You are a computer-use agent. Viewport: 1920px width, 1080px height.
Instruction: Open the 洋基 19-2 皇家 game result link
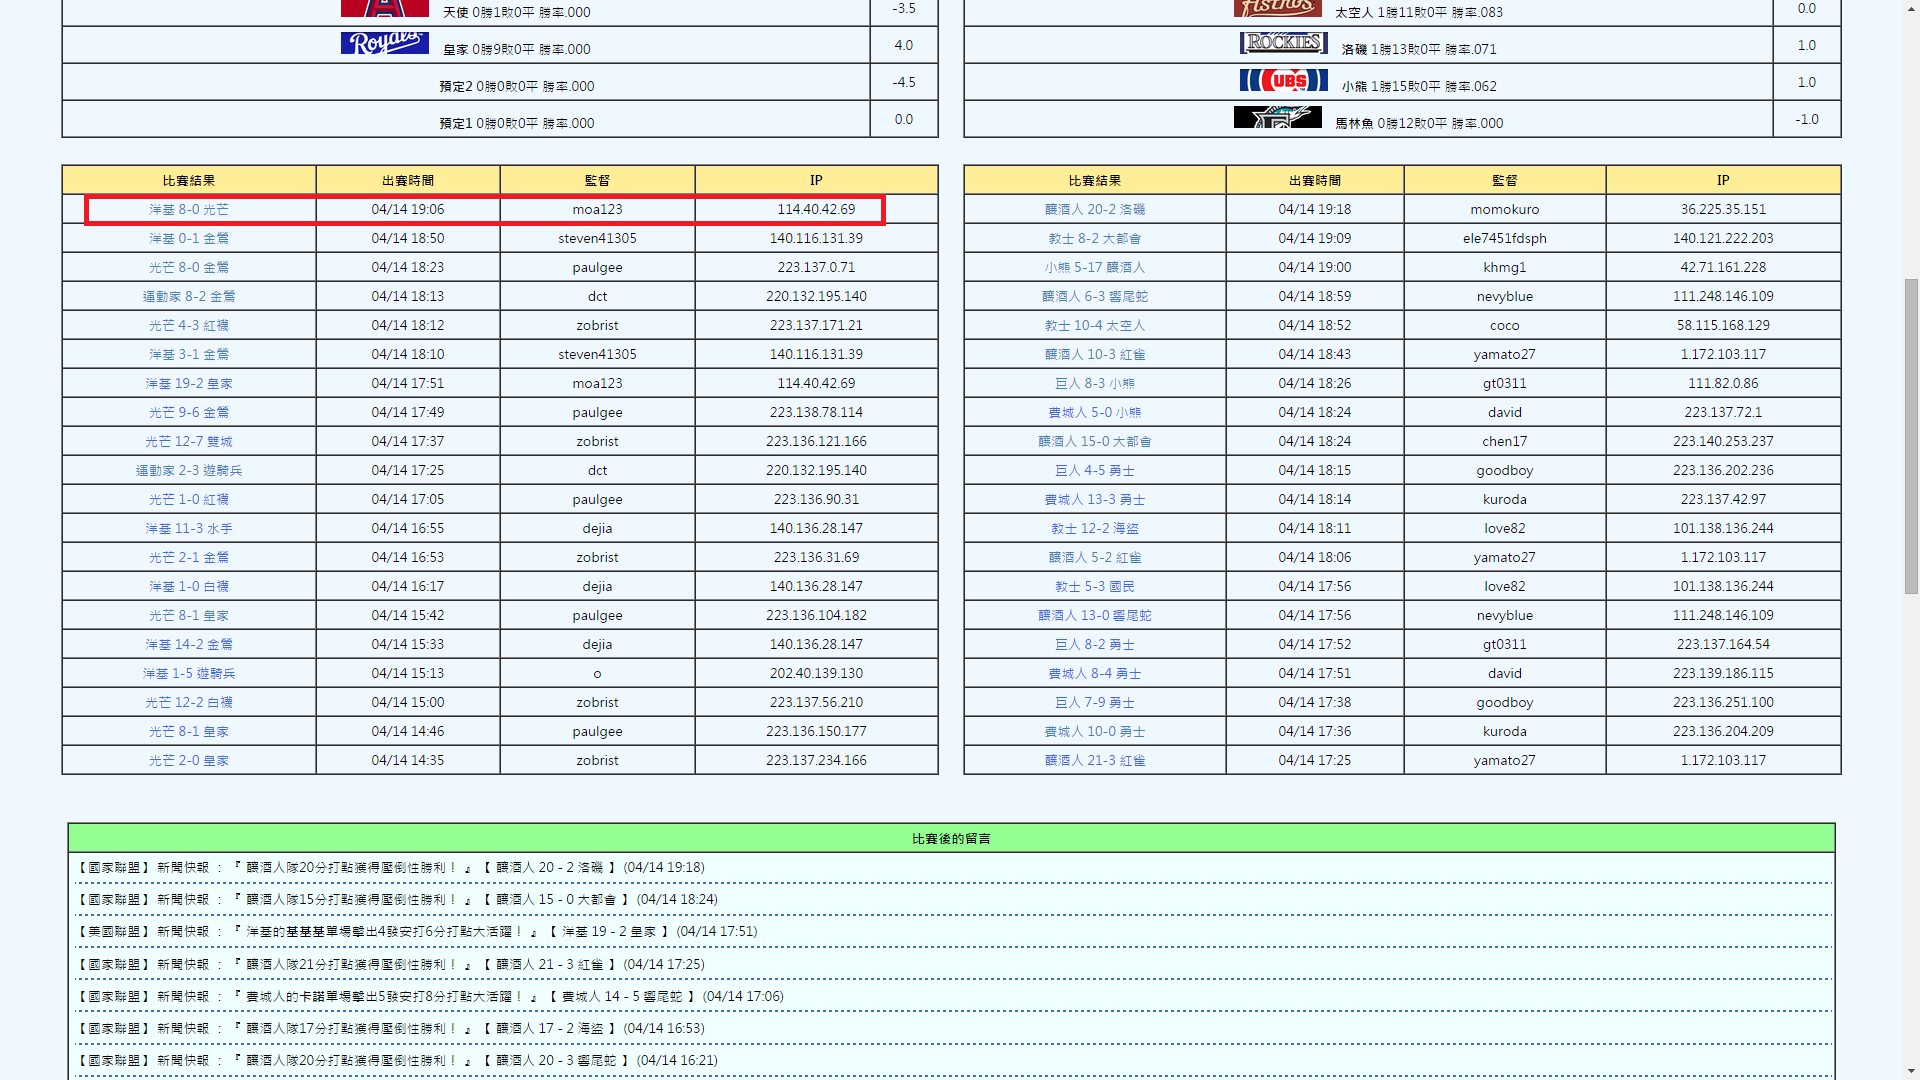click(x=189, y=384)
